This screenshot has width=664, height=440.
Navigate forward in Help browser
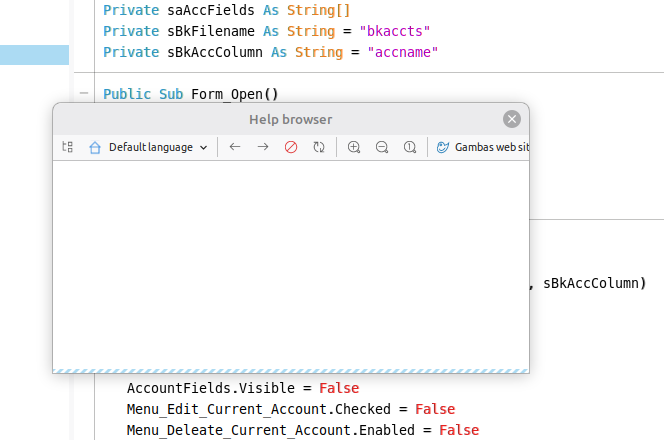[x=263, y=147]
